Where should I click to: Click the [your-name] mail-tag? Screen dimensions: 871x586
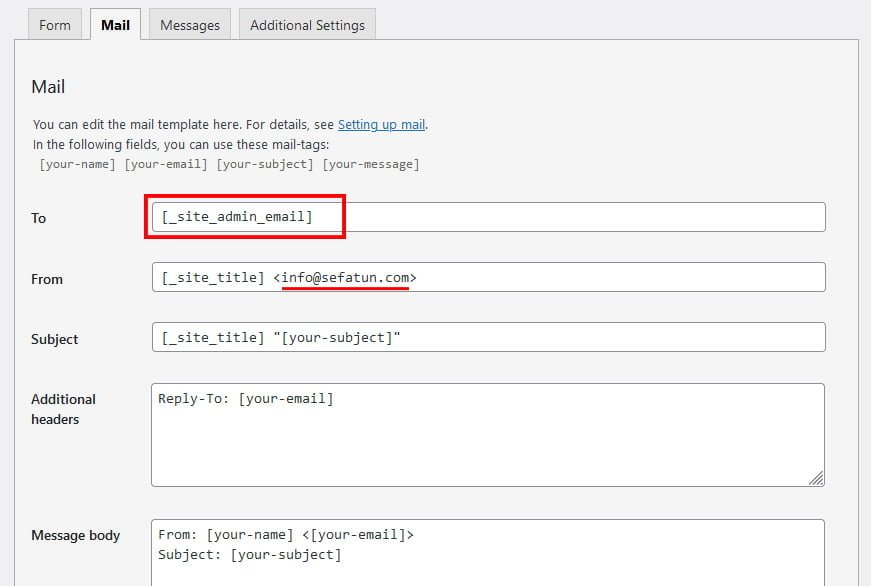click(x=77, y=164)
